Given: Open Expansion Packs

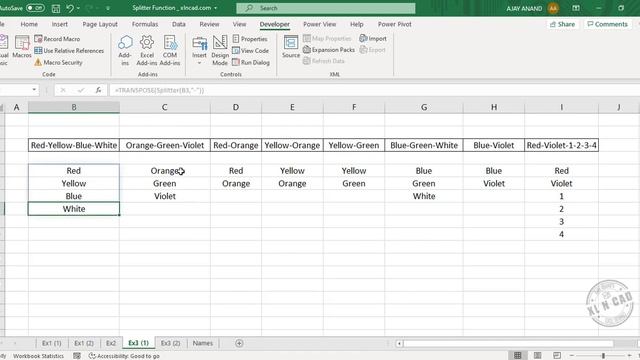Looking at the screenshot, I should (329, 50).
